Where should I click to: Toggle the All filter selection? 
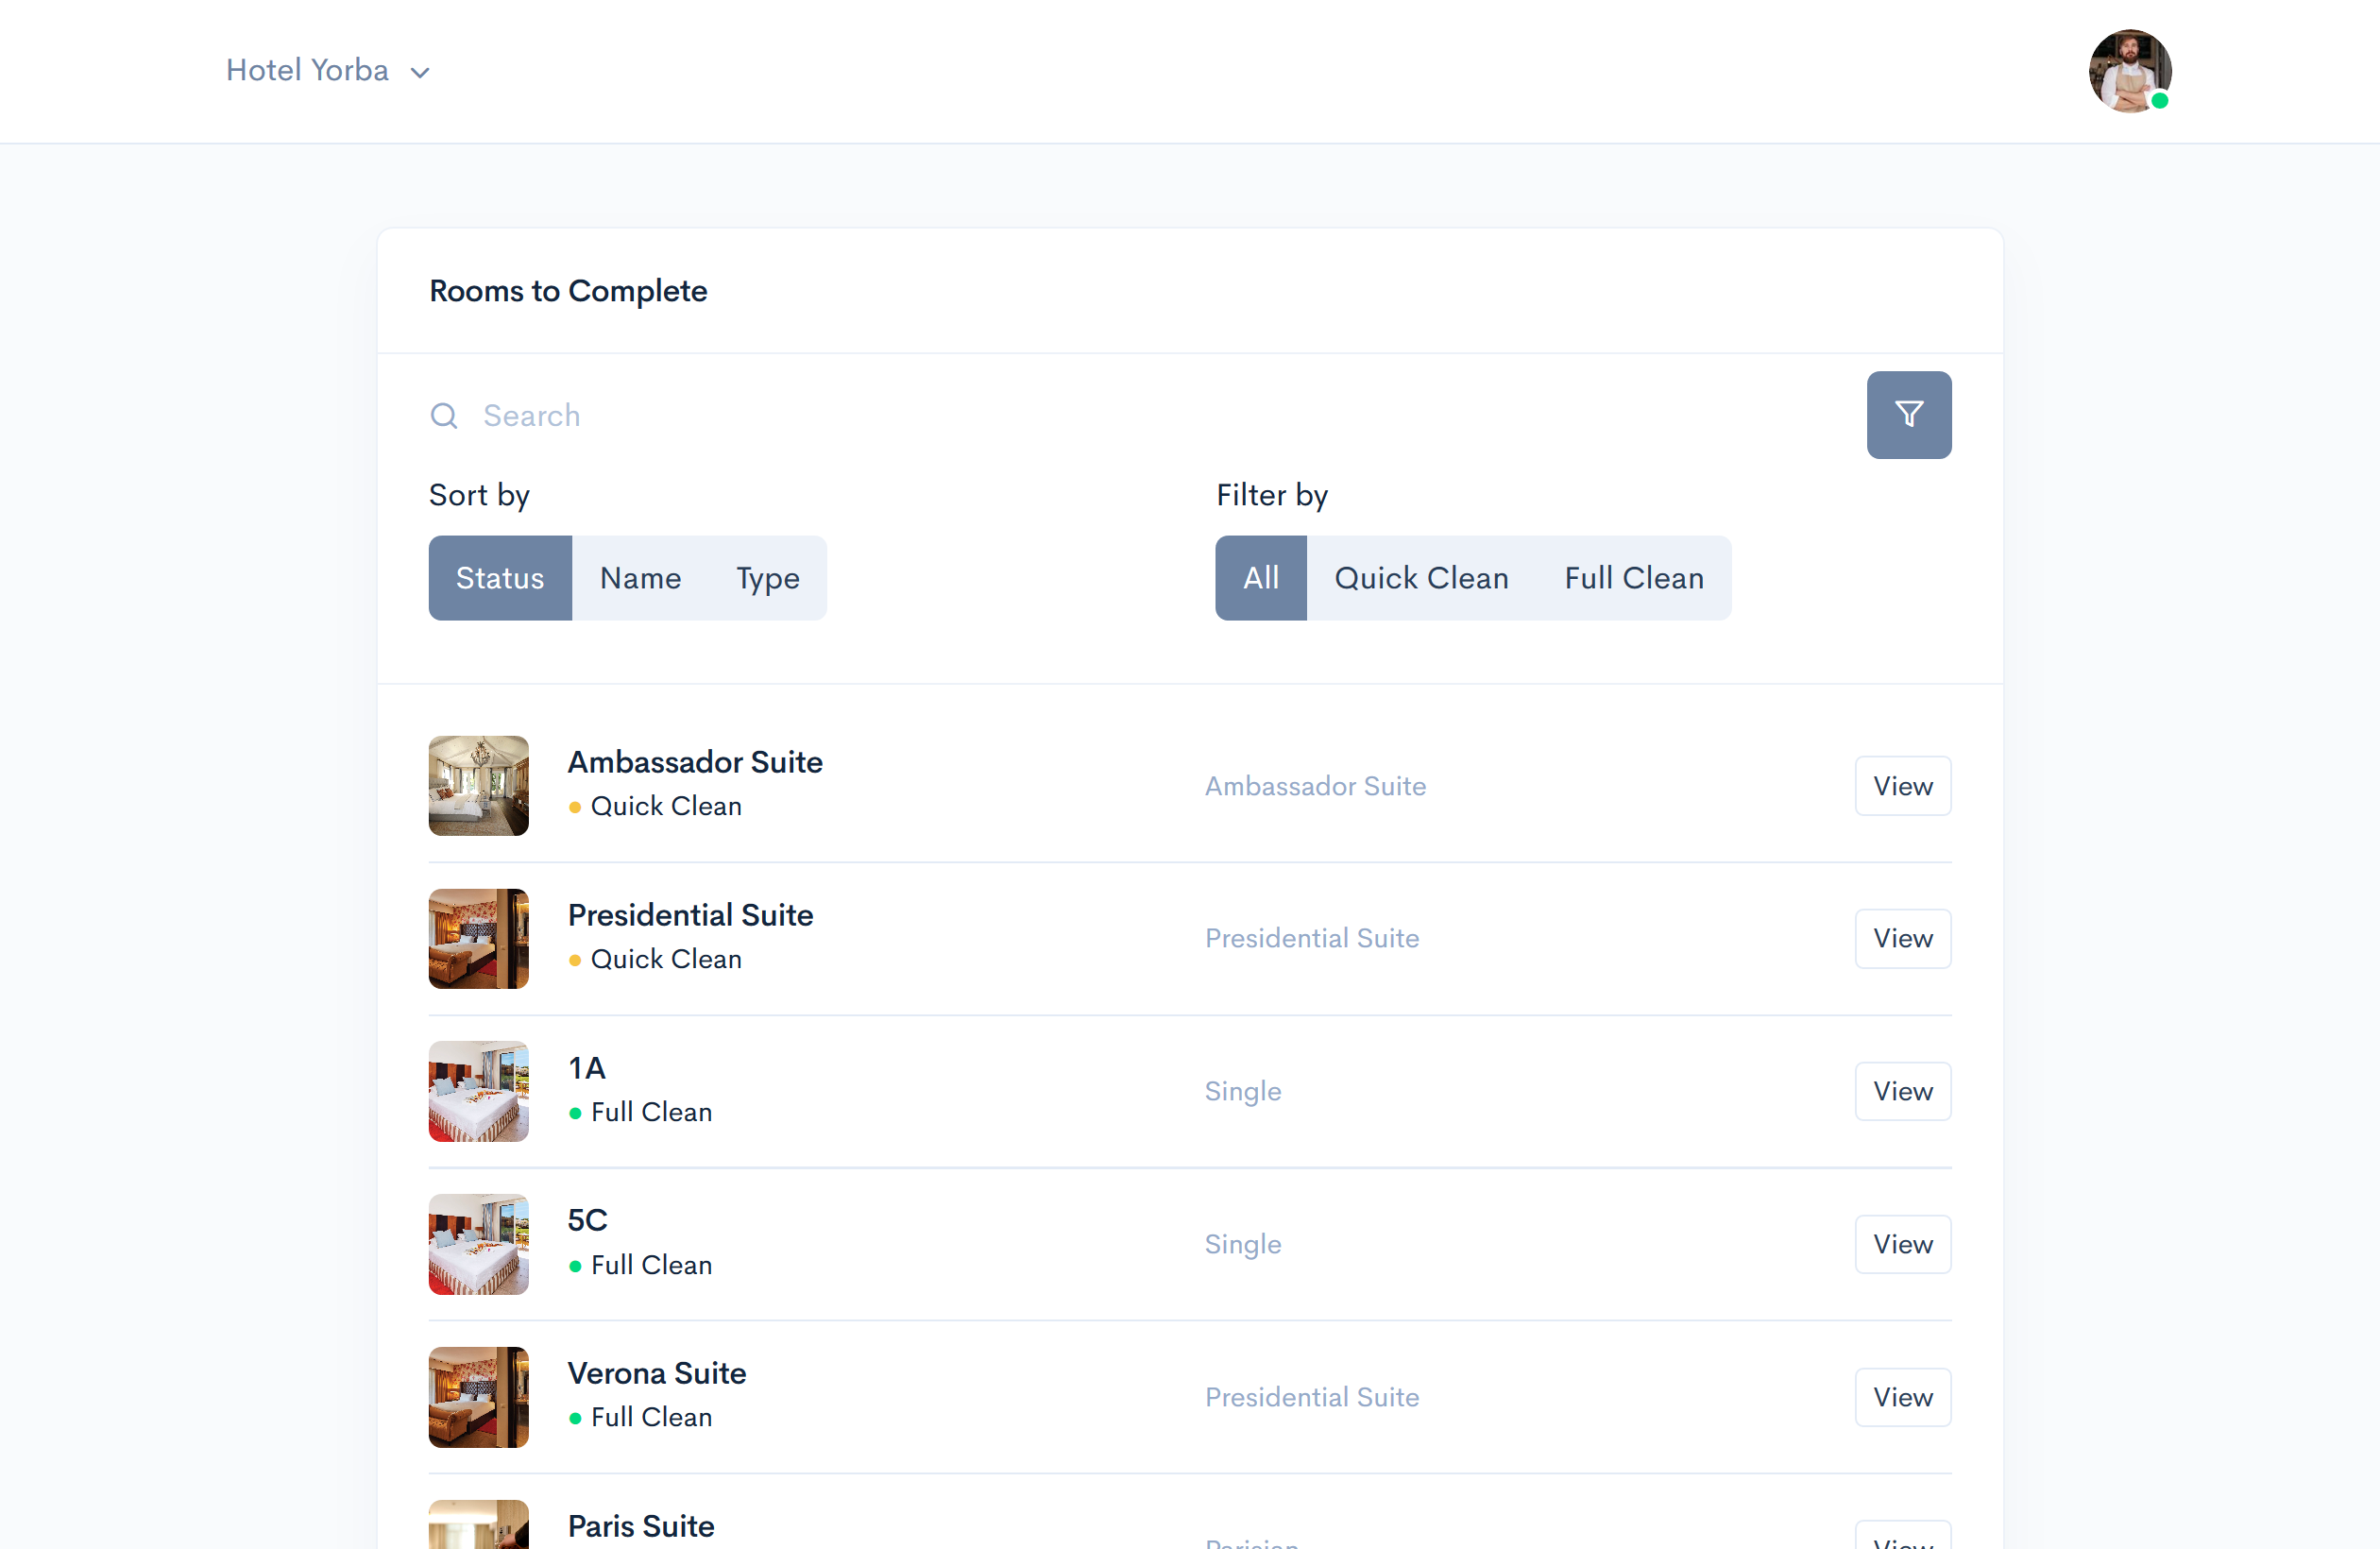click(x=1261, y=578)
